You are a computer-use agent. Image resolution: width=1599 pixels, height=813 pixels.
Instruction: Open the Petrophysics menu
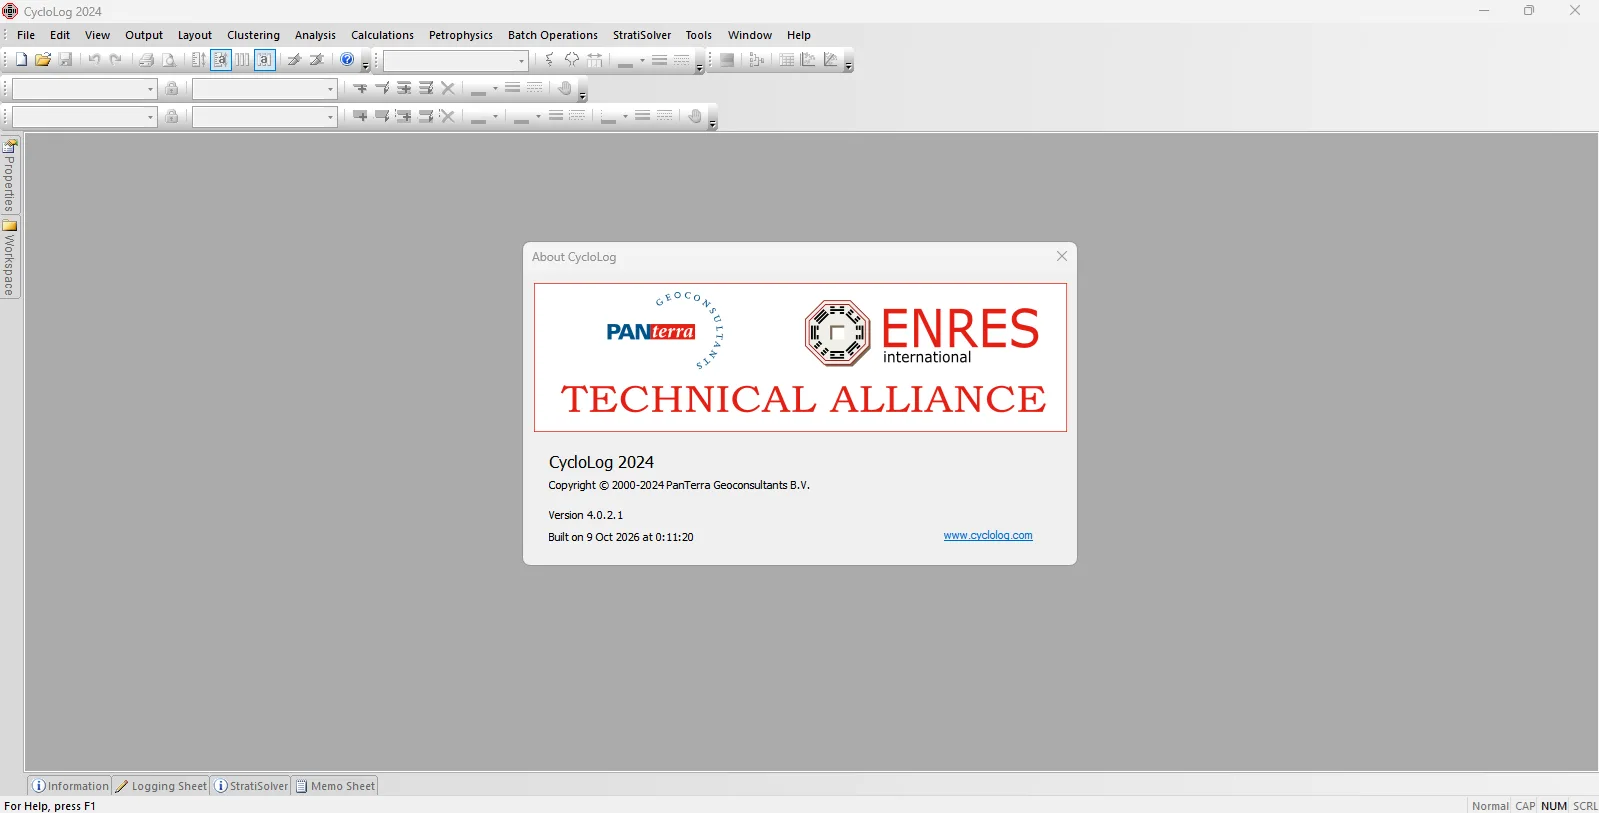pyautogui.click(x=461, y=35)
